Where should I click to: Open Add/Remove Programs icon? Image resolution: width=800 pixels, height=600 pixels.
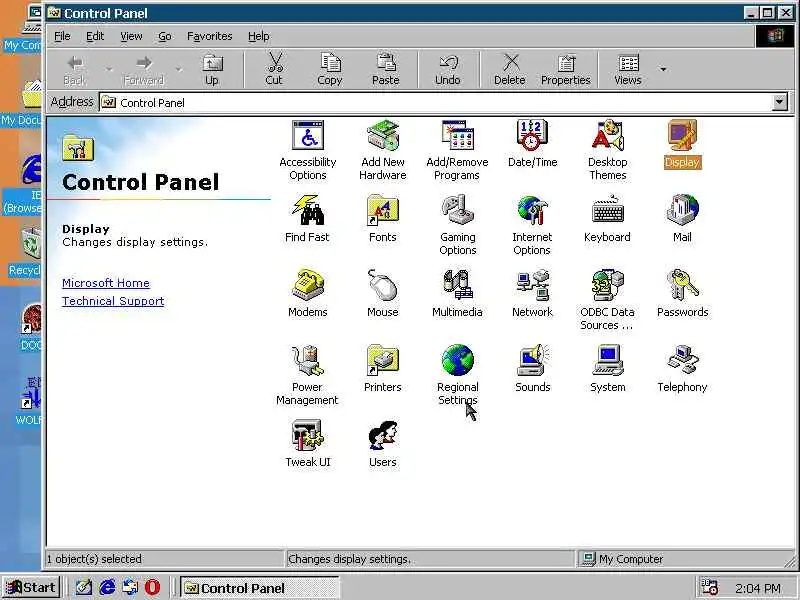point(457,150)
